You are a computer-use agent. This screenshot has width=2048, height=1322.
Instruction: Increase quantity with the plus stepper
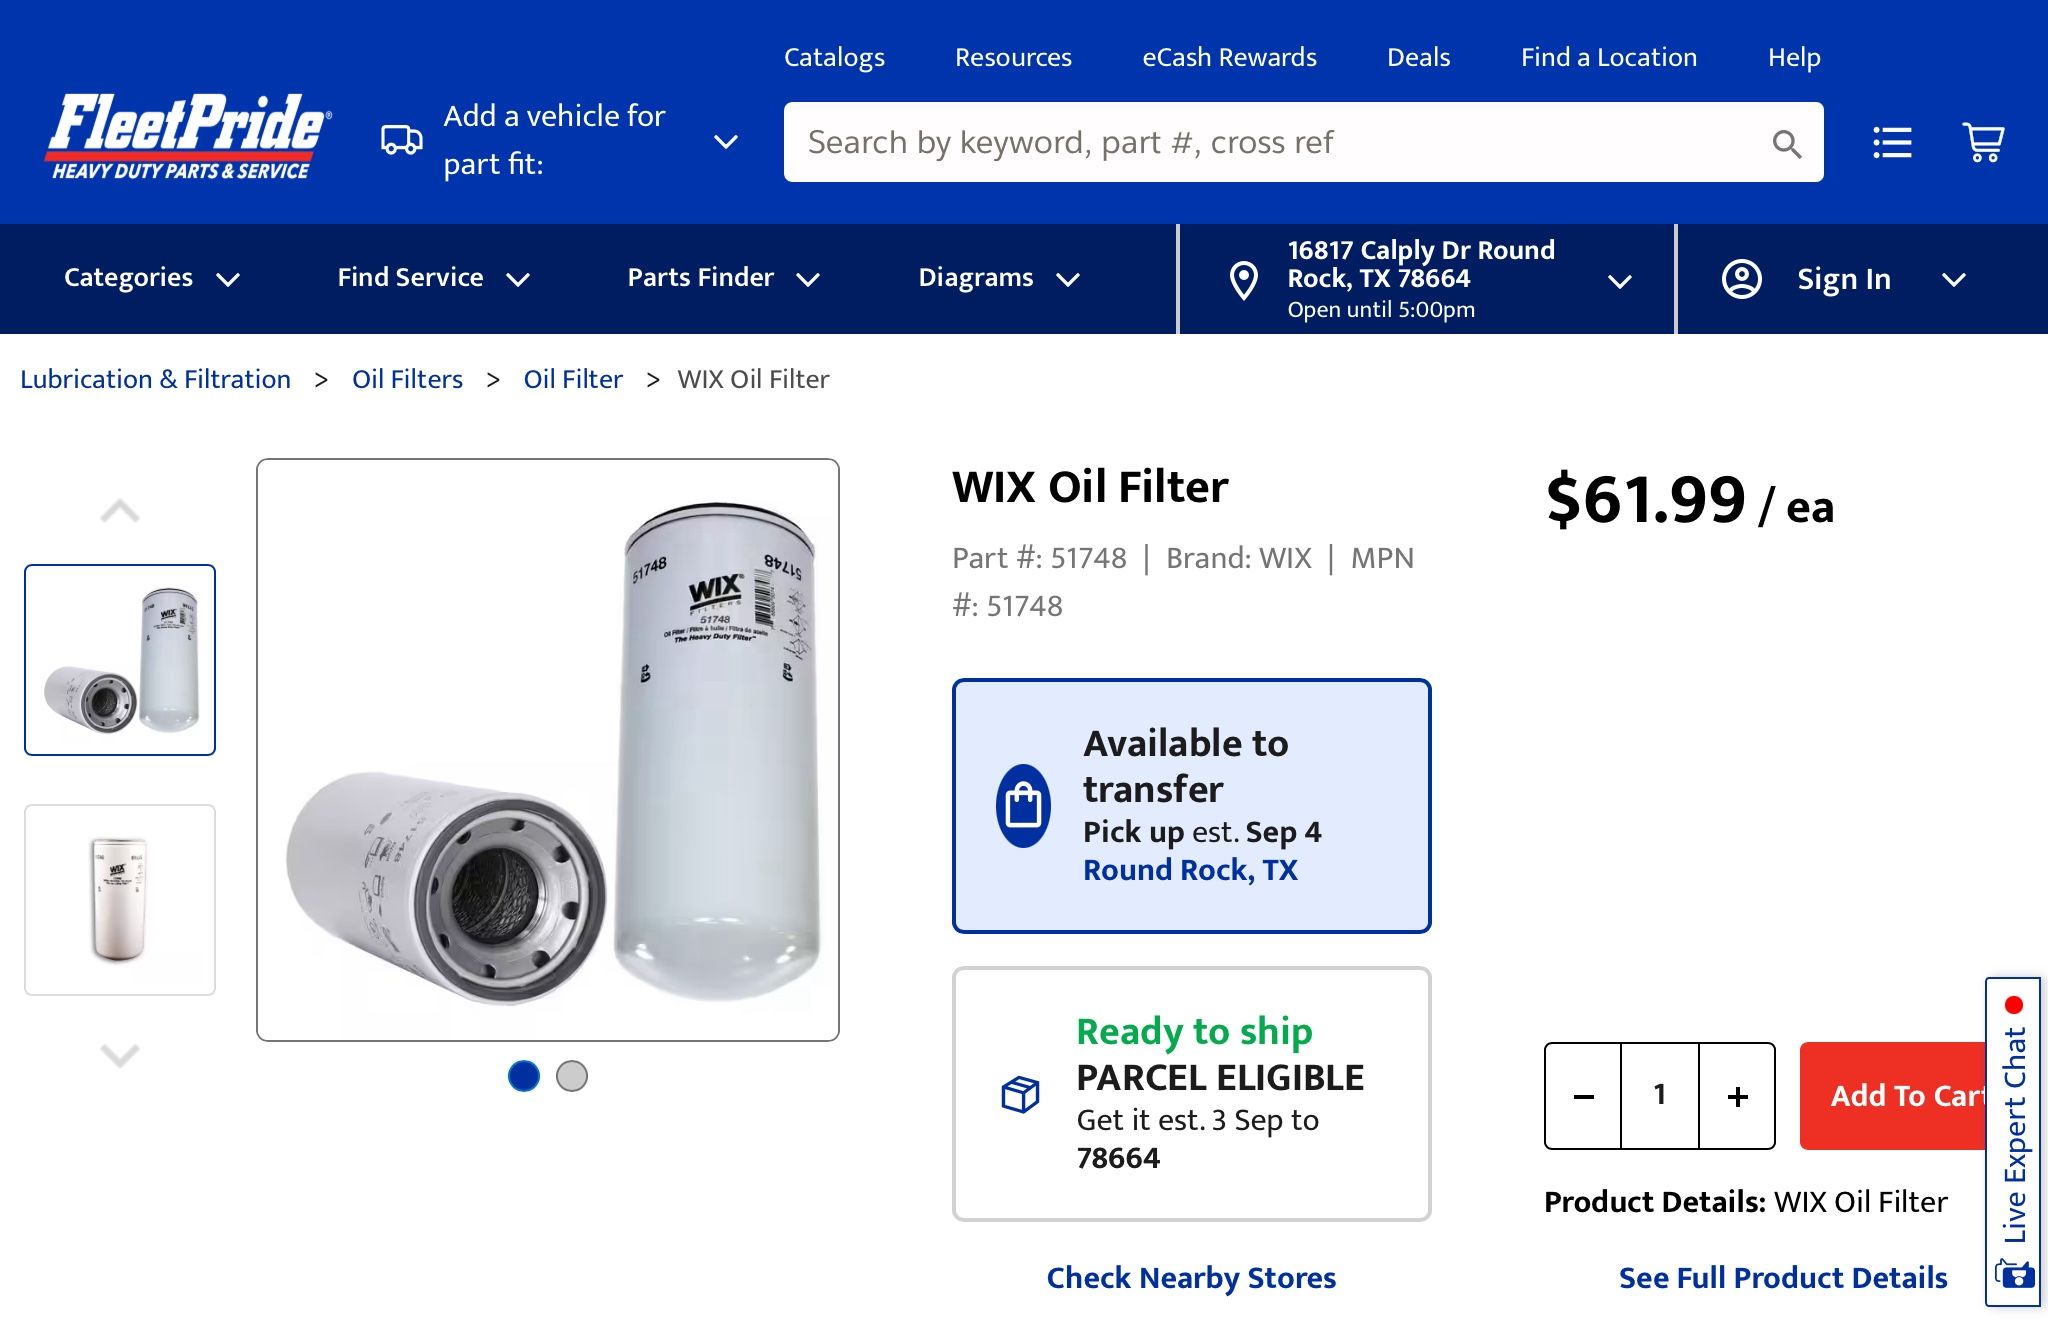pos(1736,1095)
